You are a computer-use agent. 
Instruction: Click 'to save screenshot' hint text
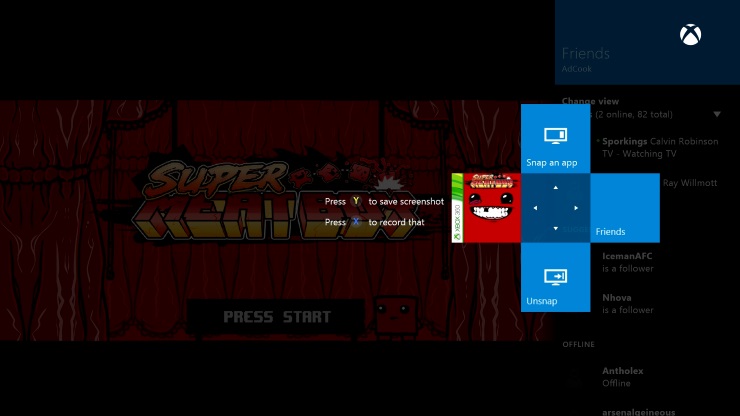[406, 201]
